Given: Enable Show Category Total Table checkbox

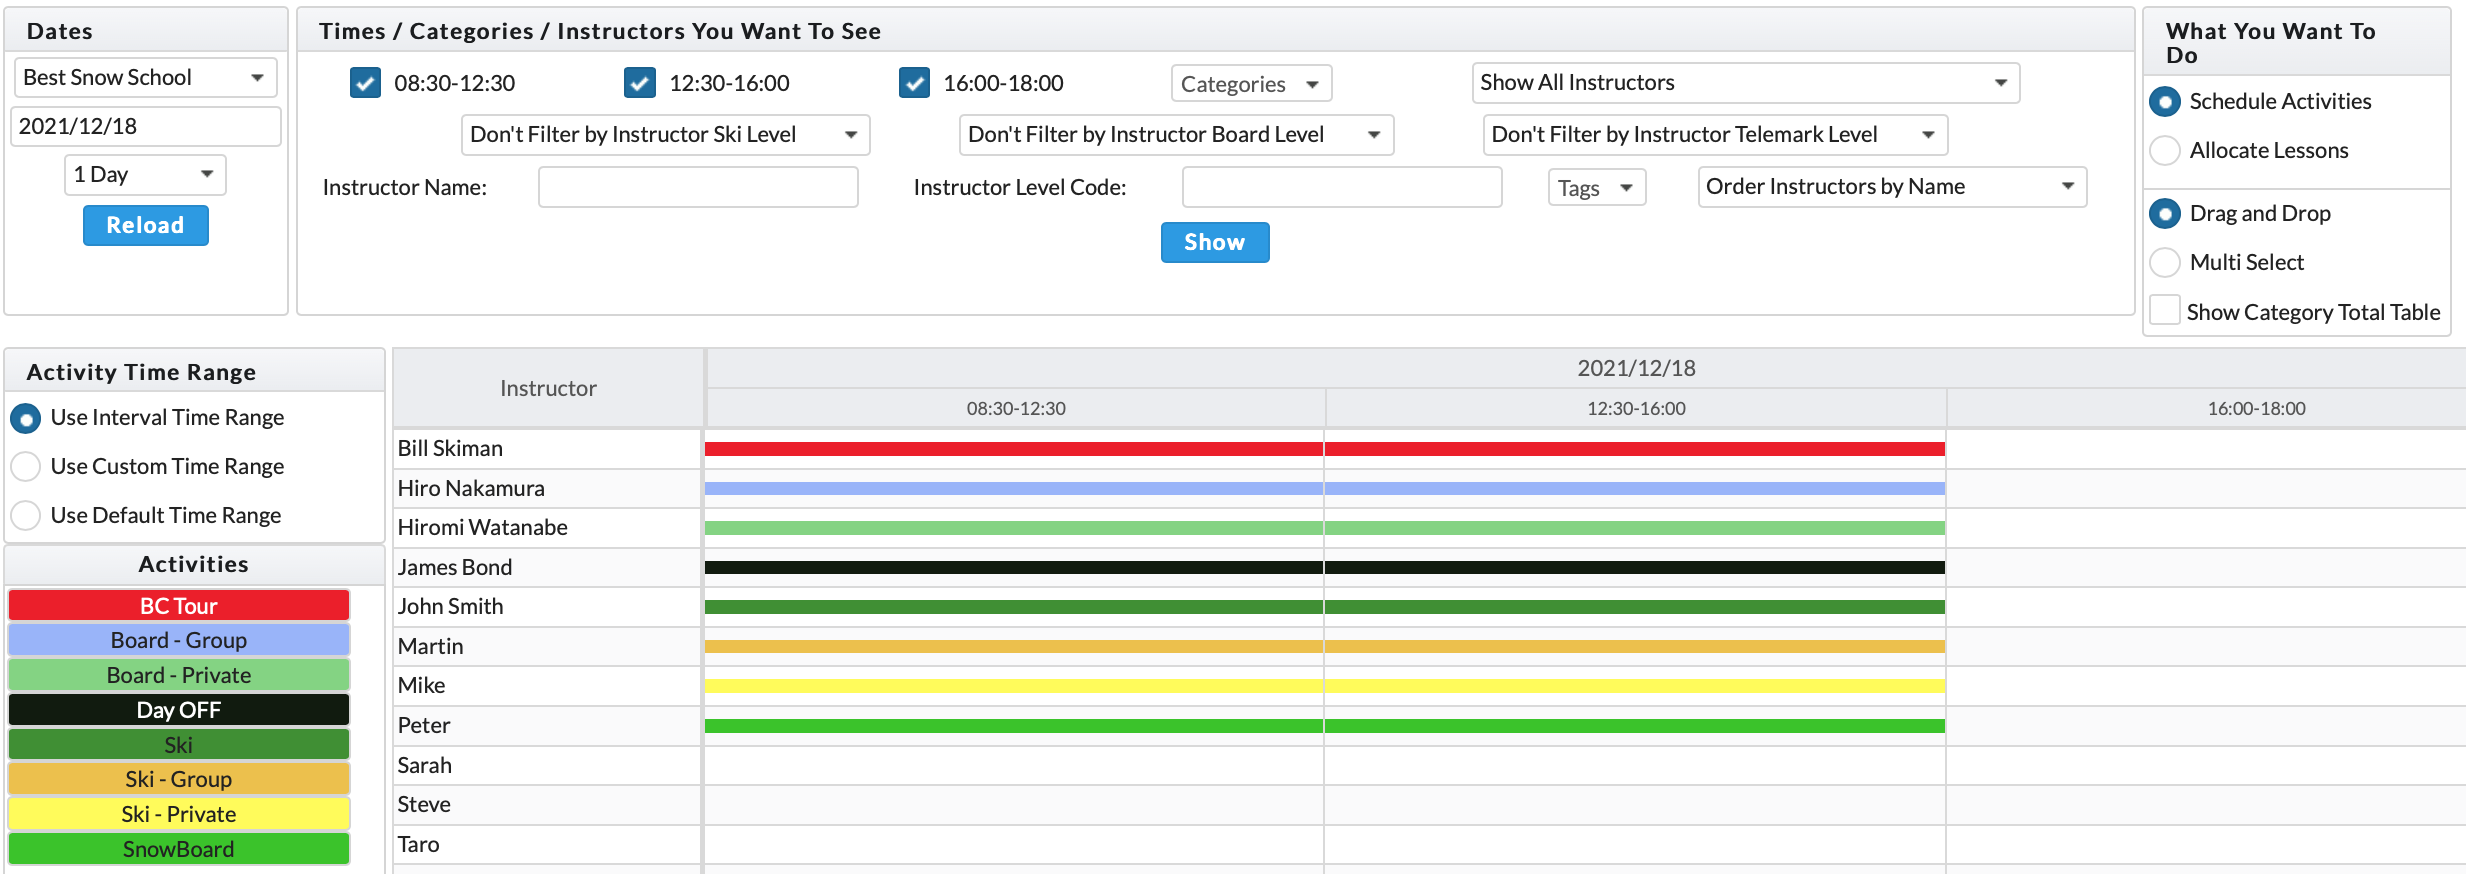Looking at the screenshot, I should 2165,311.
